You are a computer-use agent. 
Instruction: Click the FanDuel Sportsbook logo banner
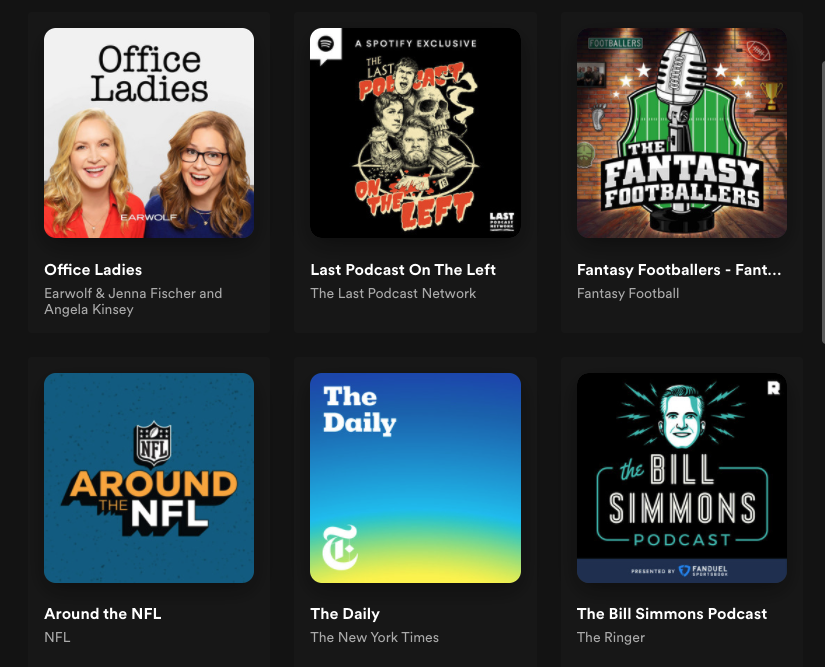tap(682, 571)
